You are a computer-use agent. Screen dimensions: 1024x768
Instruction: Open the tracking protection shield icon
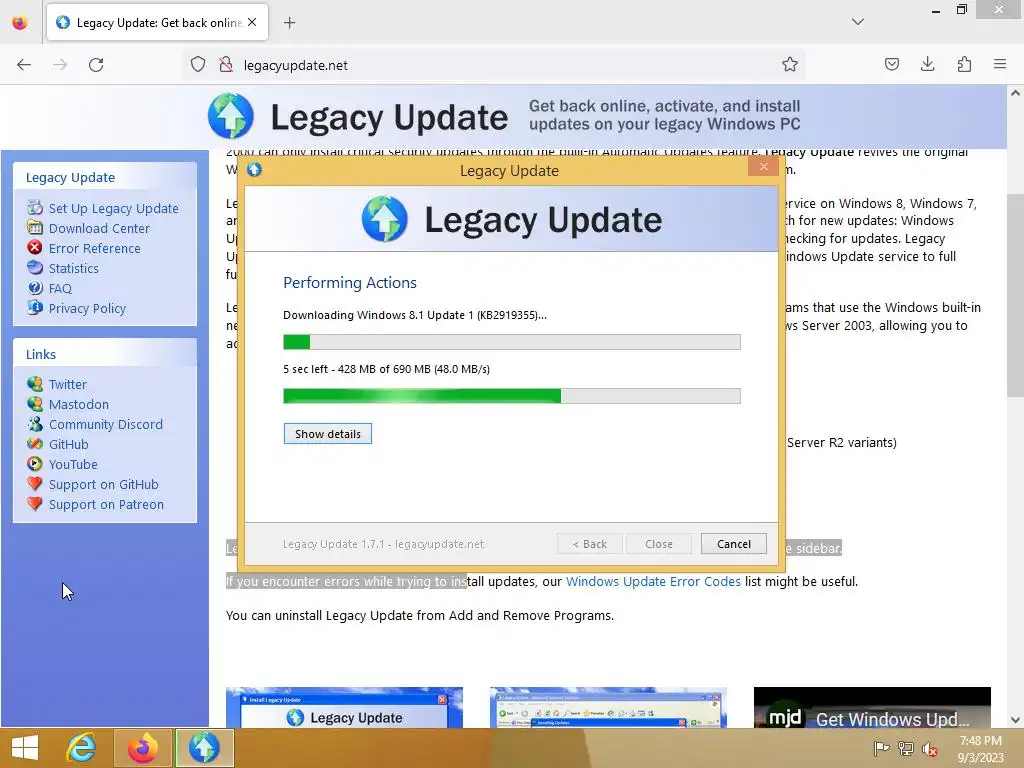[x=198, y=65]
